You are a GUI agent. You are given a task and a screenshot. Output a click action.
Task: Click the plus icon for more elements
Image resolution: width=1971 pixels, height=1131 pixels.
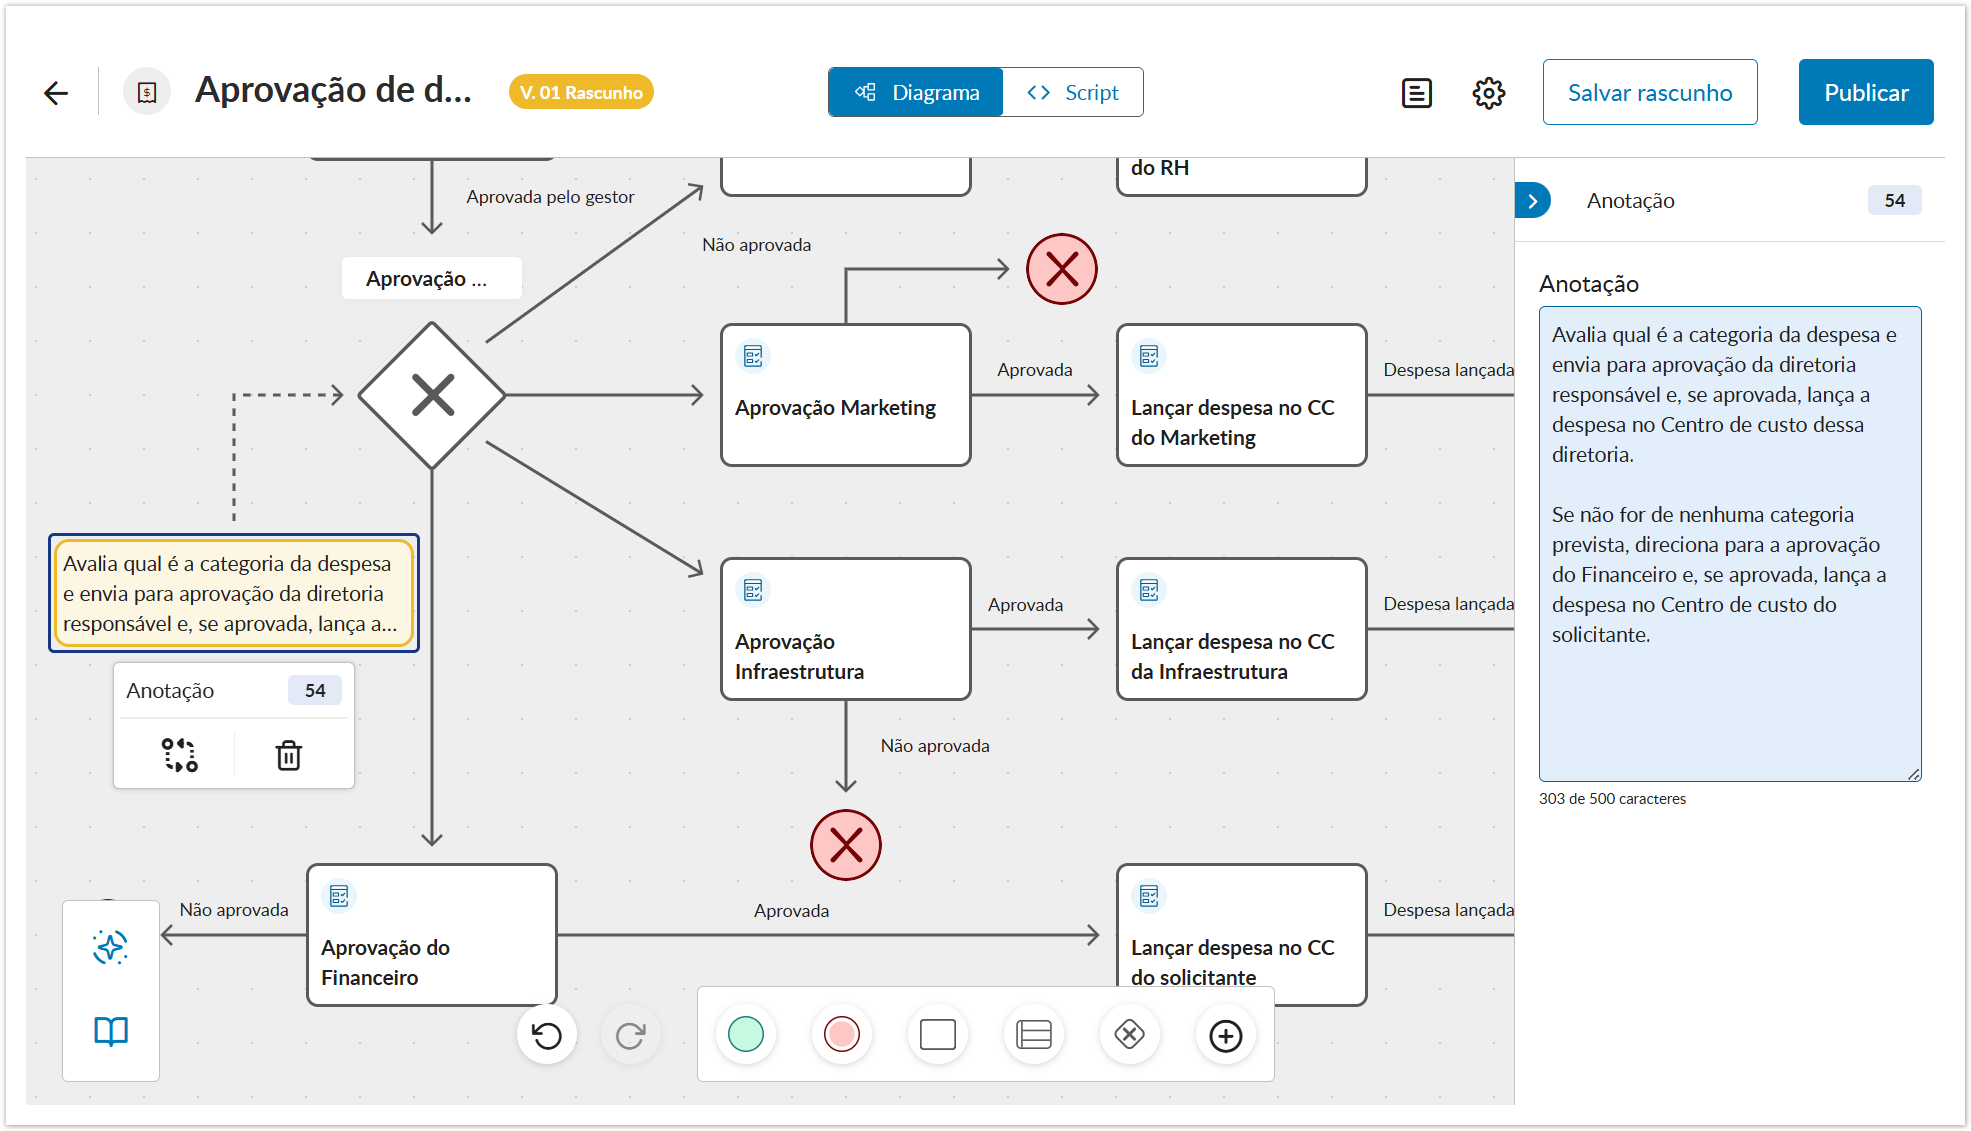click(1225, 1035)
